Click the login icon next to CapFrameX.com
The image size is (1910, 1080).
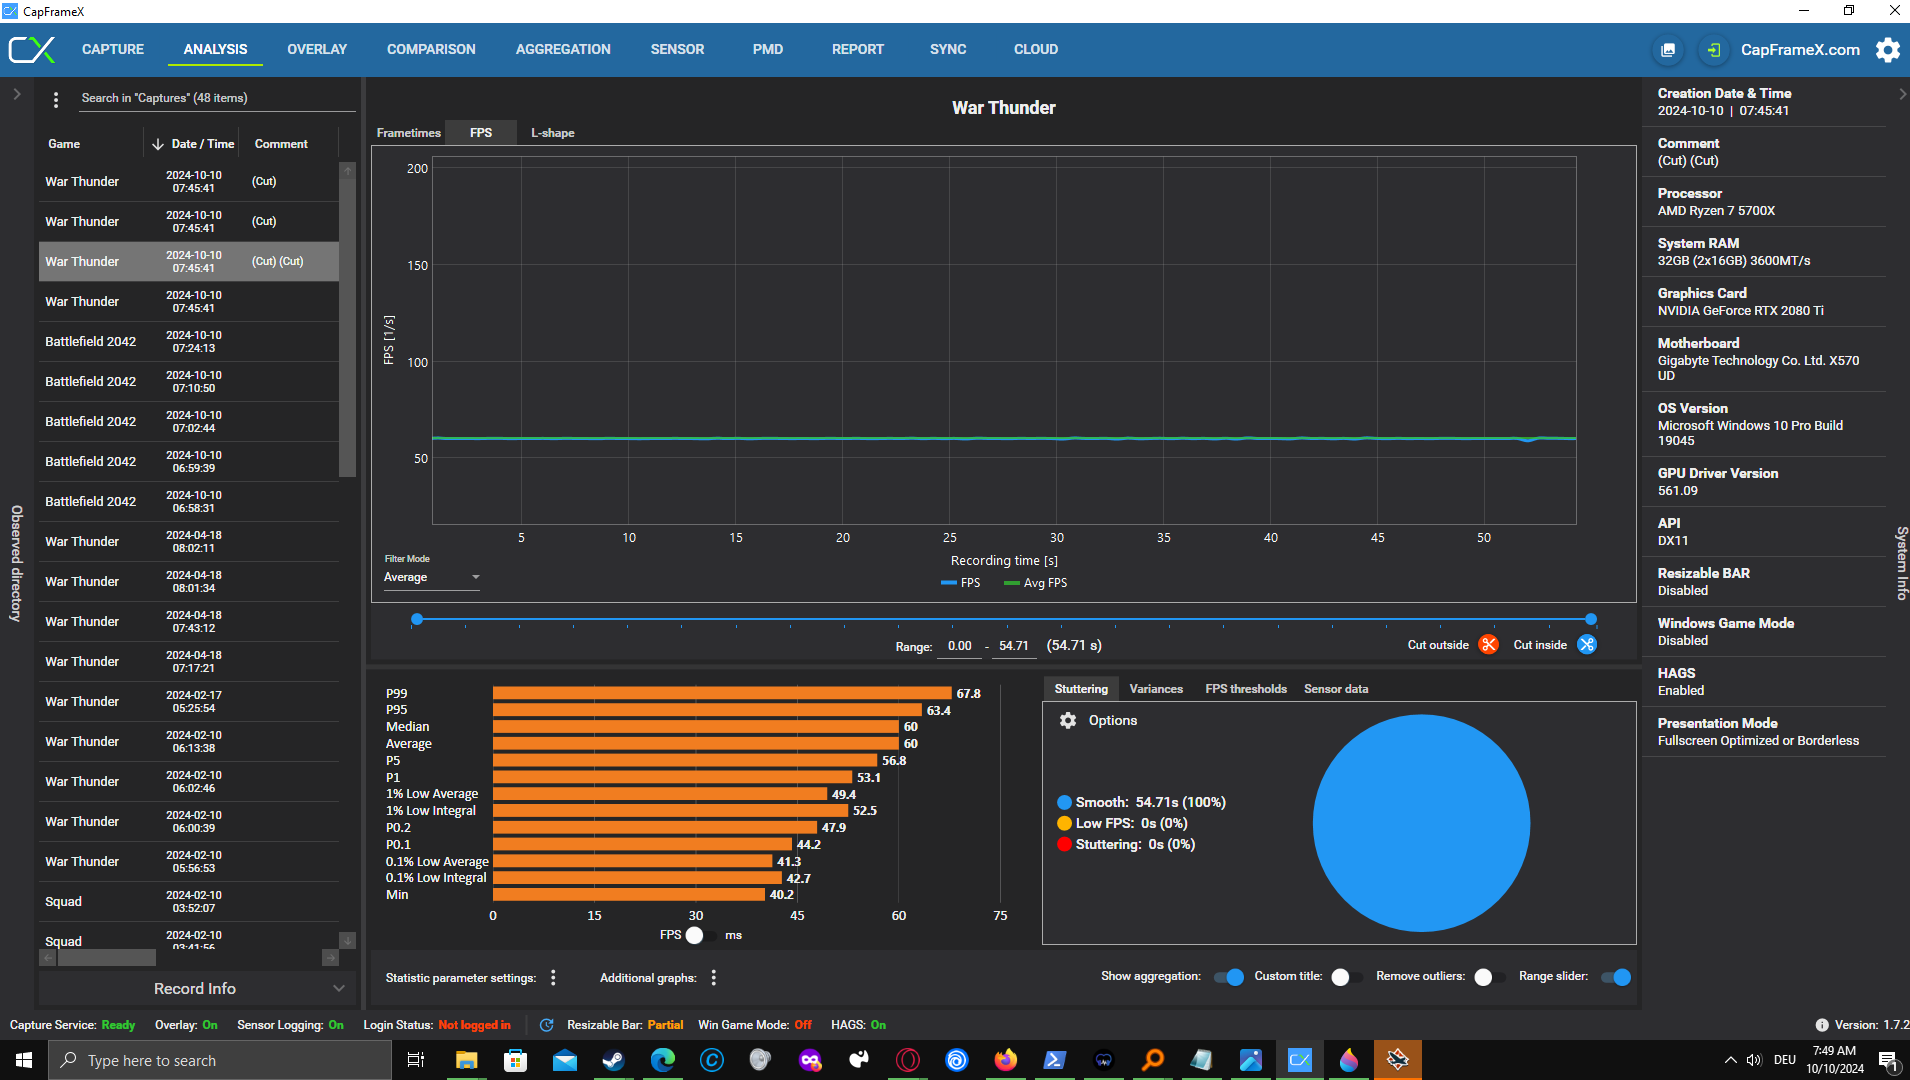(x=1714, y=50)
